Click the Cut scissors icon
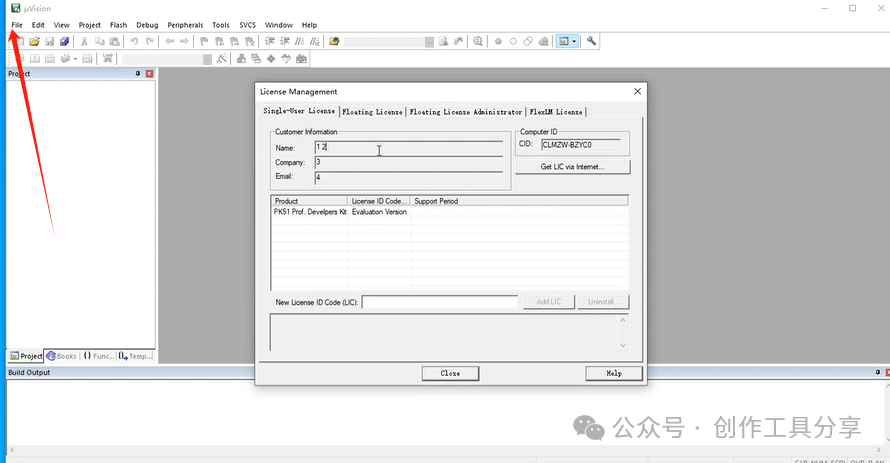 (84, 41)
